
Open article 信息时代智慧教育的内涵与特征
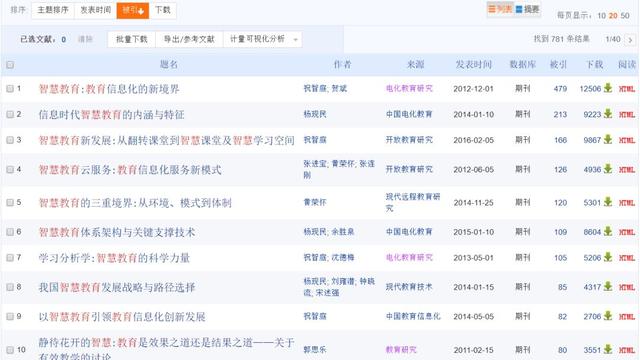pos(111,115)
